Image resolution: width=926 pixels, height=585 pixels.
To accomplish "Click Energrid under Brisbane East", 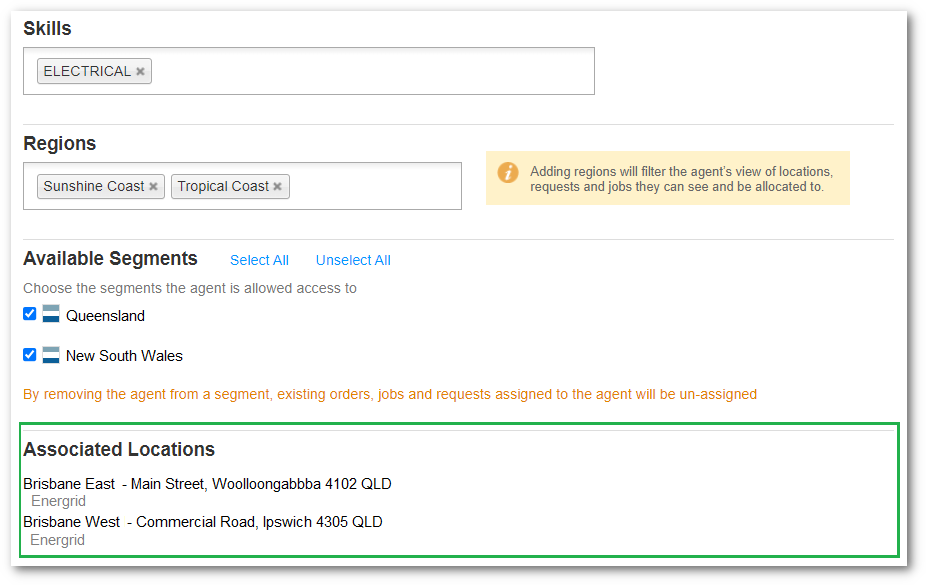I will tap(58, 501).
